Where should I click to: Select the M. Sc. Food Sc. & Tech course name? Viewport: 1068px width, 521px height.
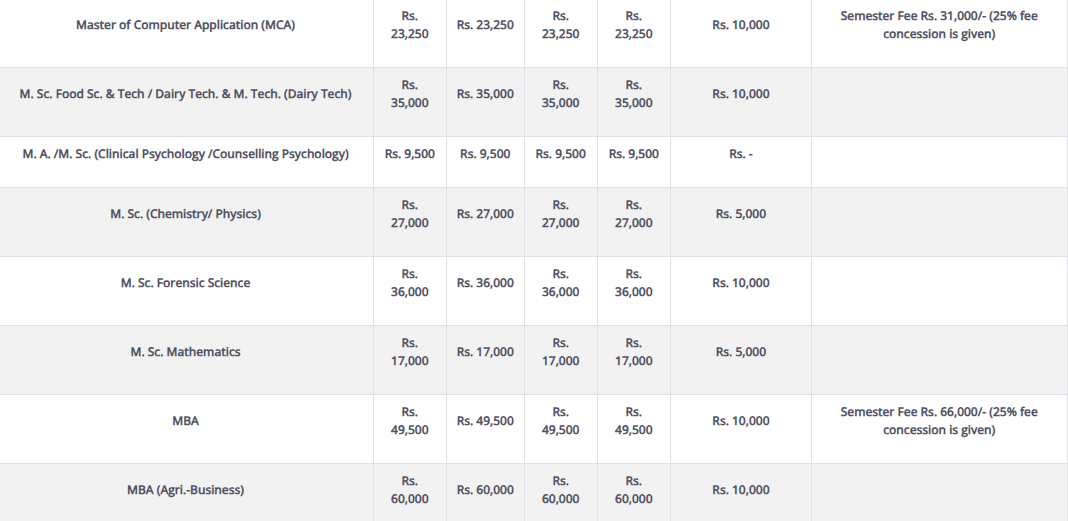point(185,94)
